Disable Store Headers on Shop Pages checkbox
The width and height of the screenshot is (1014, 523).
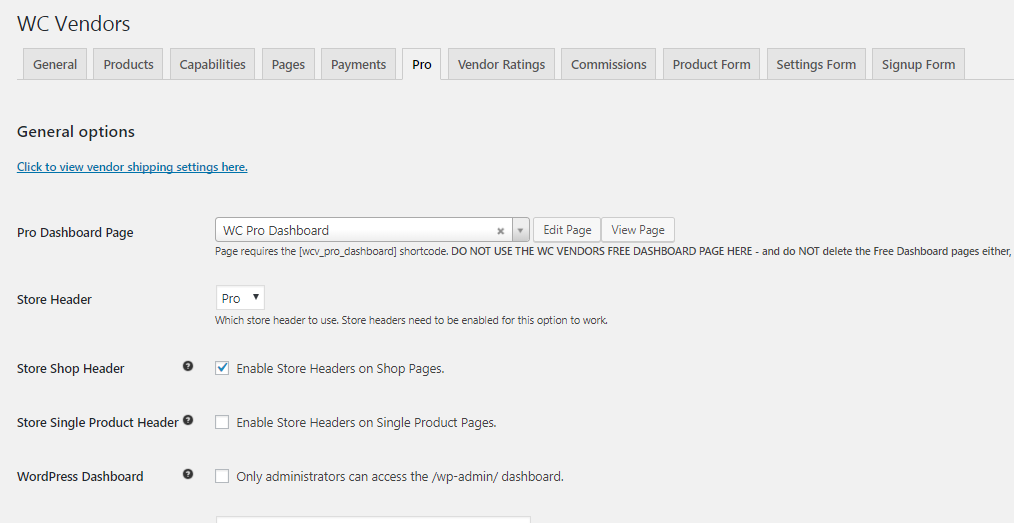(x=222, y=368)
